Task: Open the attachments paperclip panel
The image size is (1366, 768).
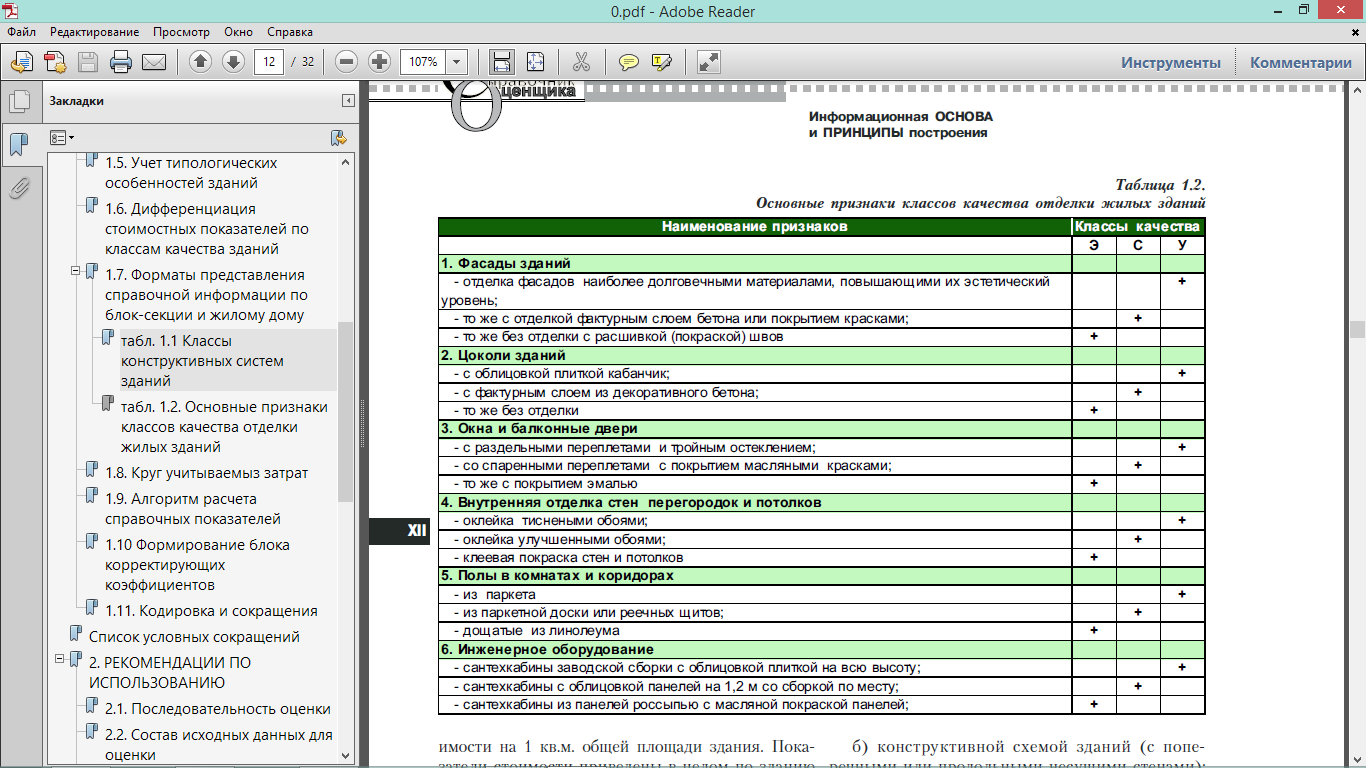Action: tap(18, 188)
